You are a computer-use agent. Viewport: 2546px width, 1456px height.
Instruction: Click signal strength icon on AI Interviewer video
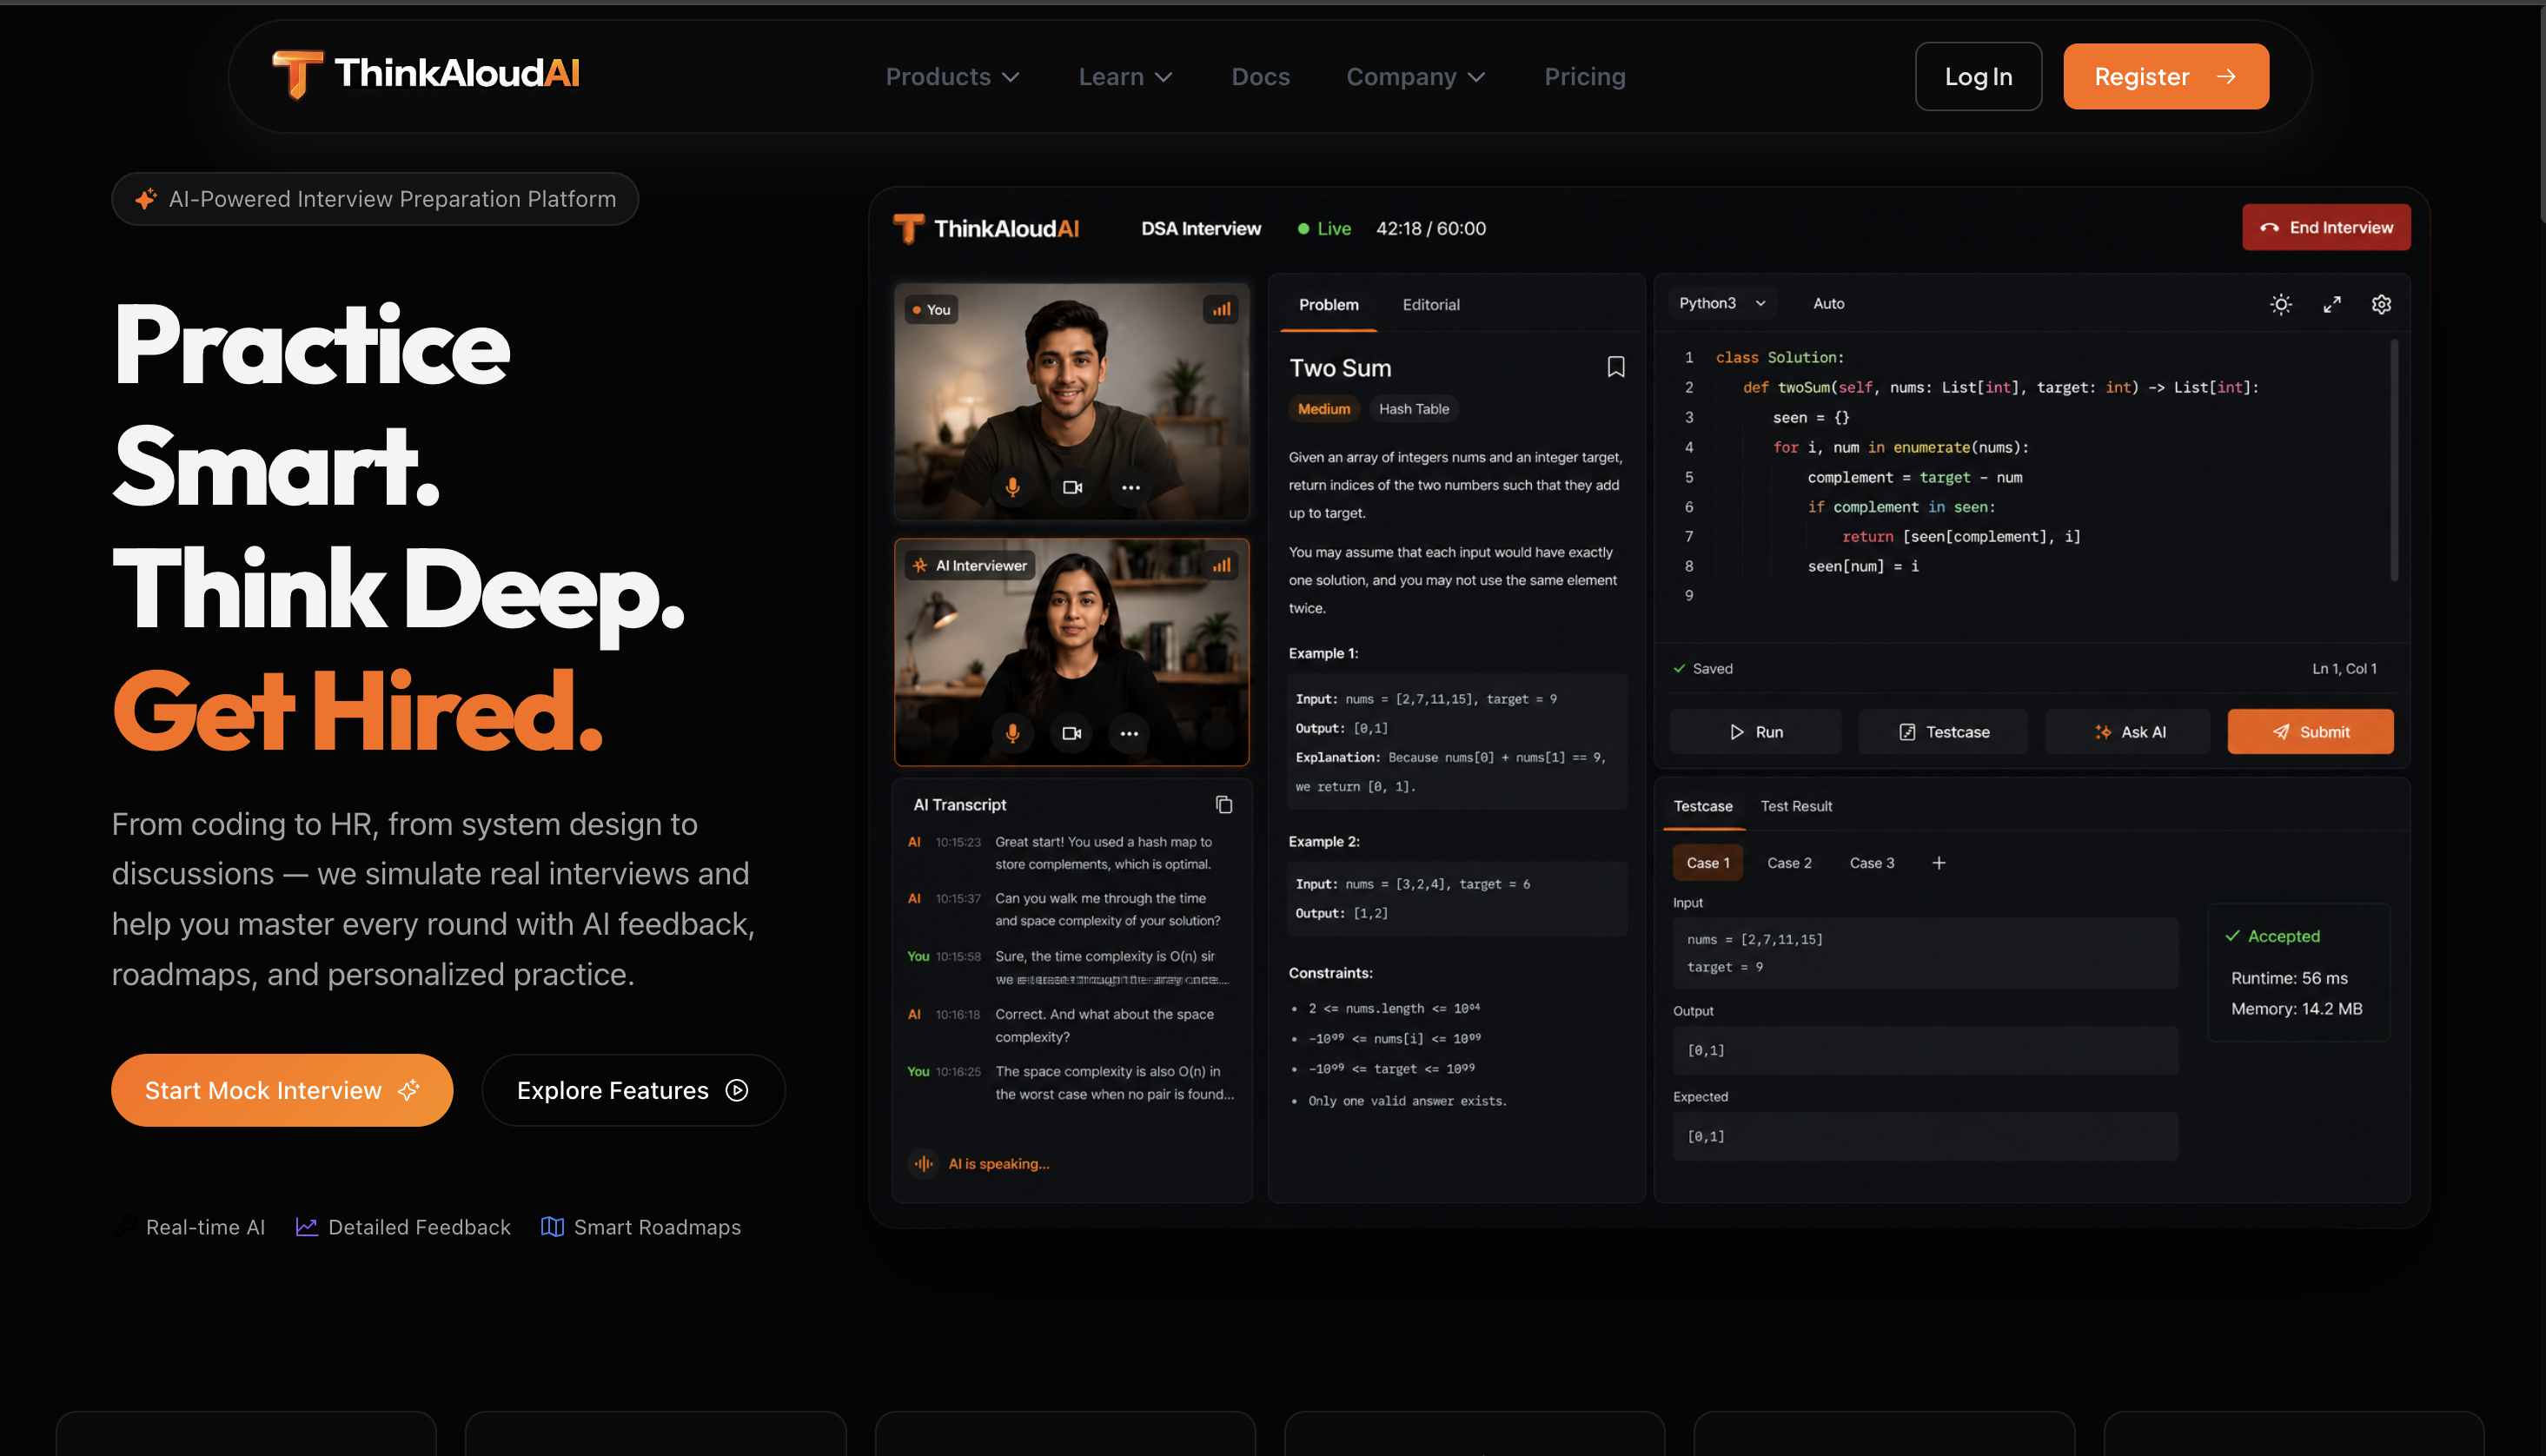pyautogui.click(x=1221, y=565)
